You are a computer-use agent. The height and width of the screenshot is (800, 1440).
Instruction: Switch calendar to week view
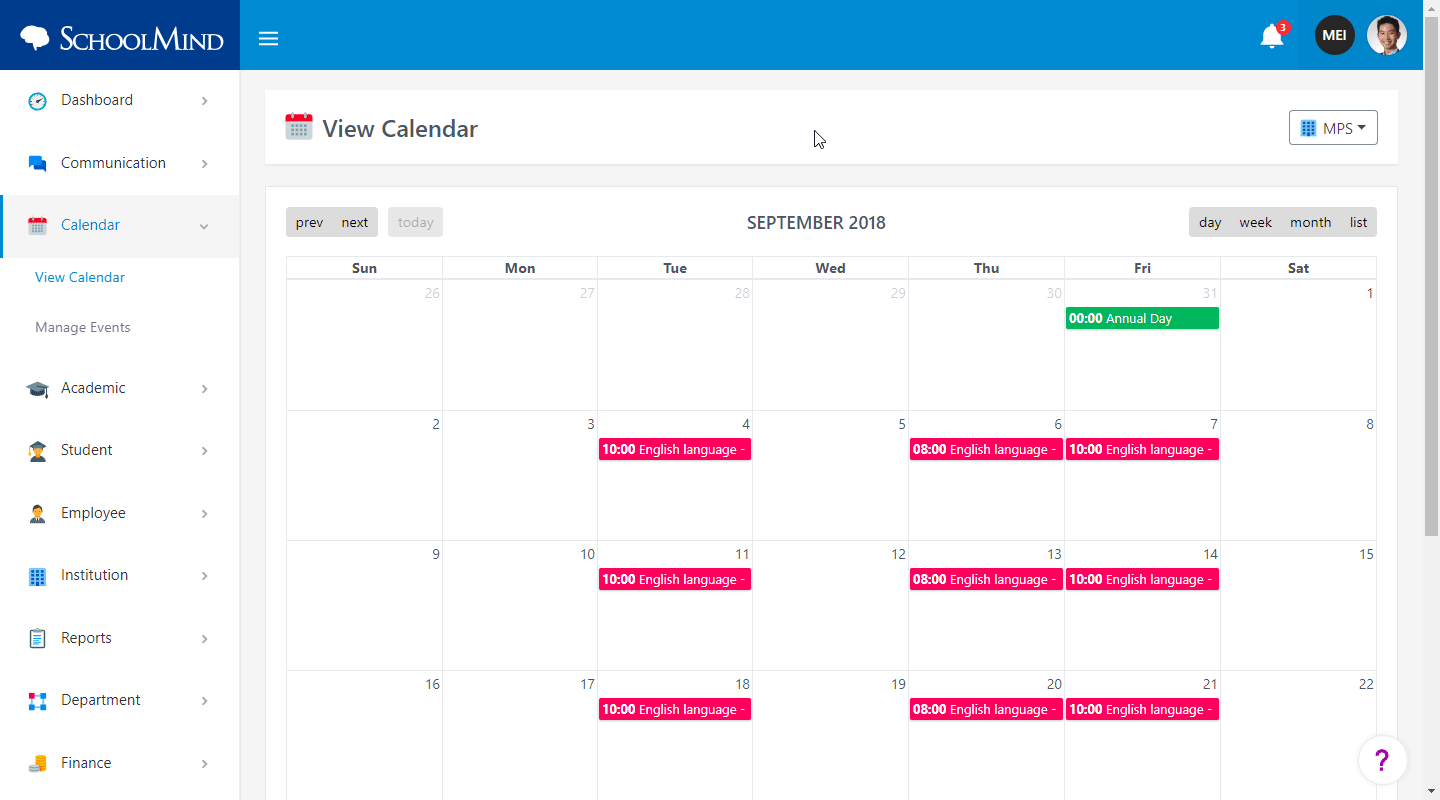pos(1255,222)
